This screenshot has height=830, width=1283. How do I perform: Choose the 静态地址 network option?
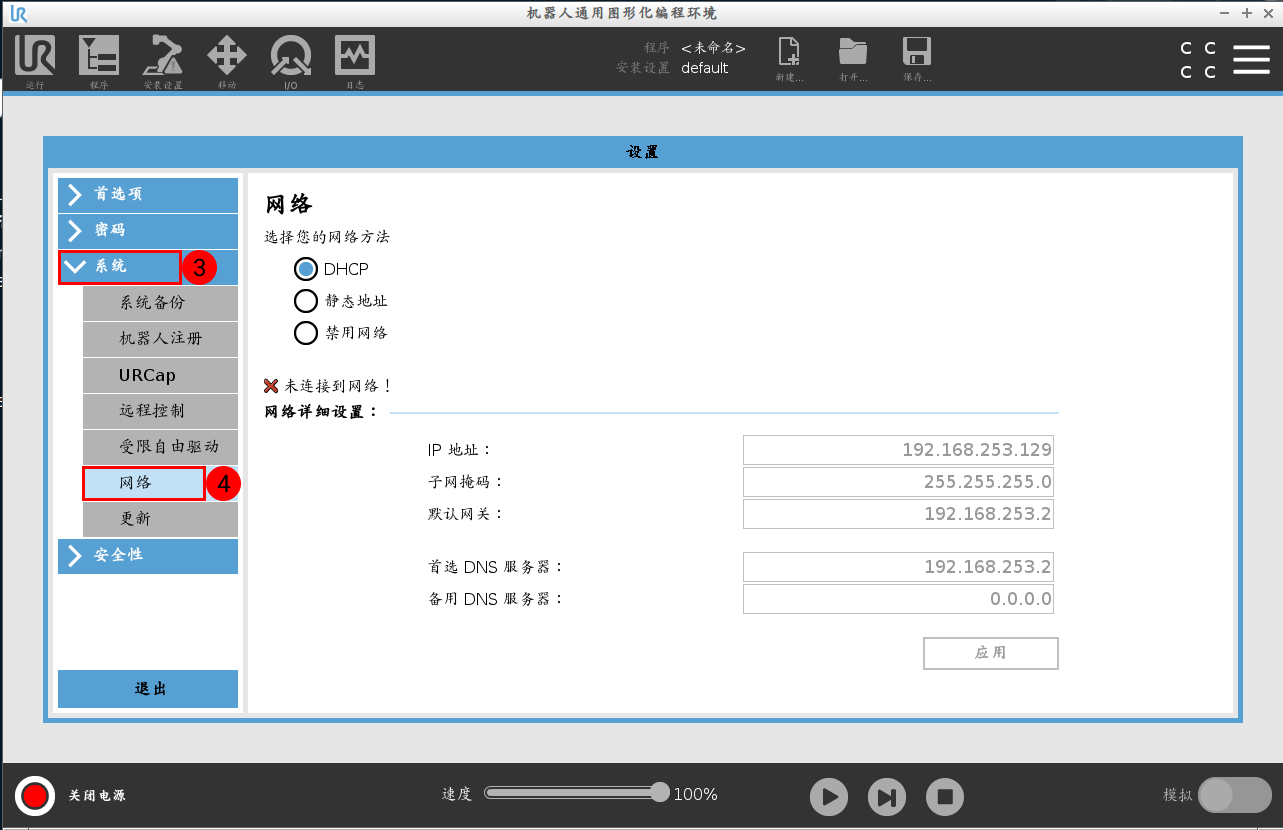(306, 300)
